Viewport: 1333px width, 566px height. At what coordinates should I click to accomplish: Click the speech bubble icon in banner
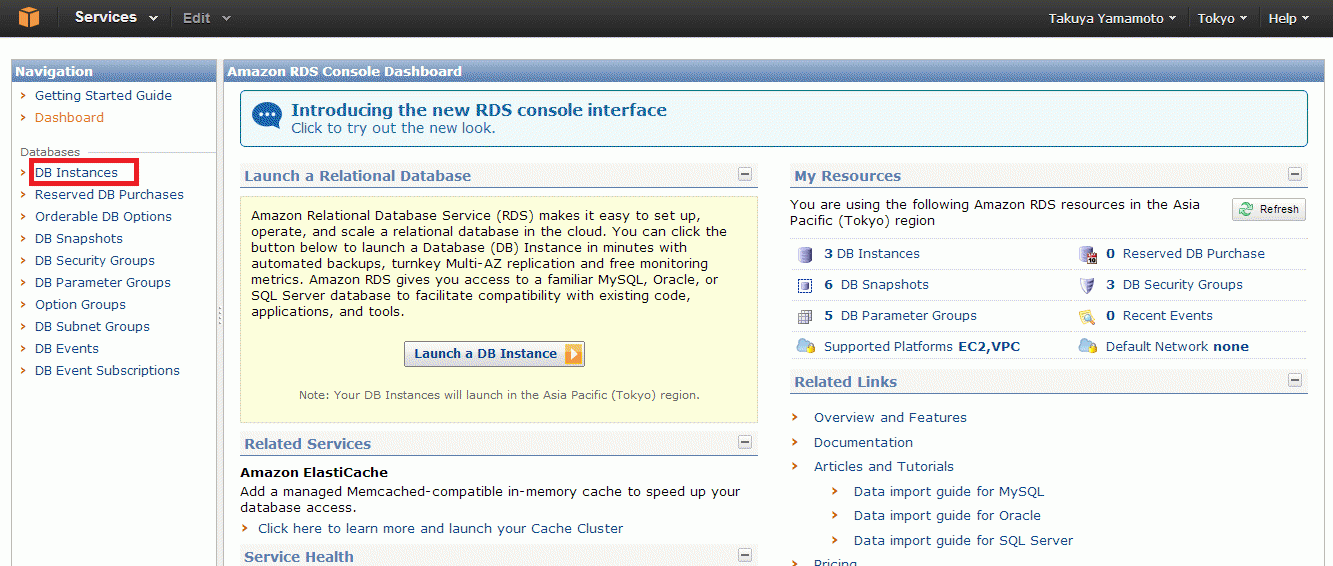click(x=267, y=117)
